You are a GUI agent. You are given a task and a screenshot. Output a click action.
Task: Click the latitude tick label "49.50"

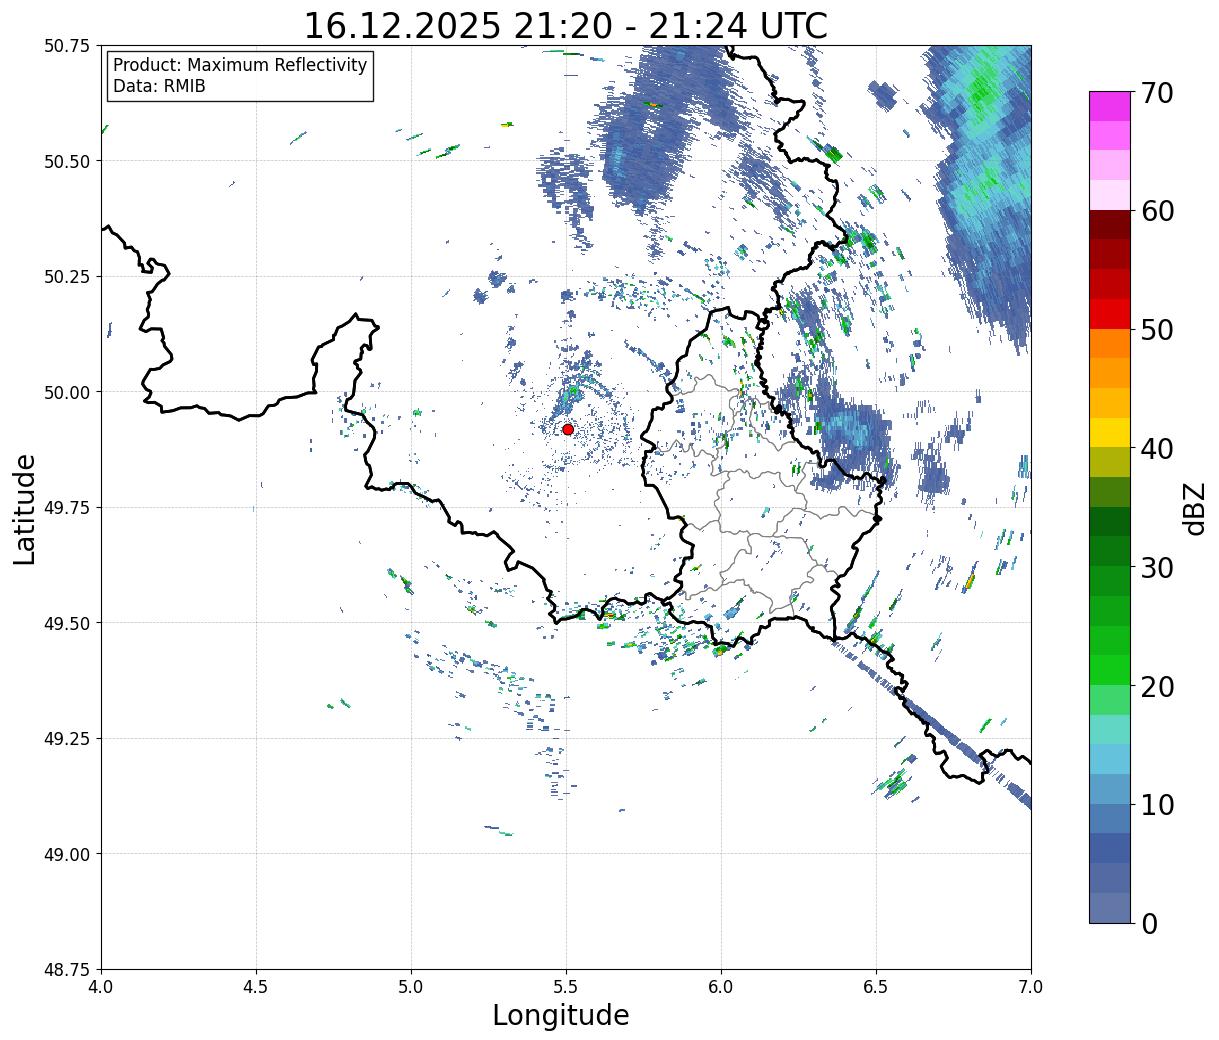(x=67, y=623)
